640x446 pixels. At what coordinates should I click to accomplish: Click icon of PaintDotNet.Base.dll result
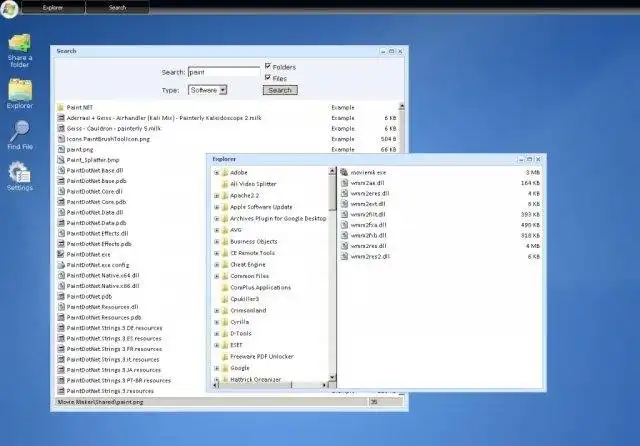click(x=61, y=170)
